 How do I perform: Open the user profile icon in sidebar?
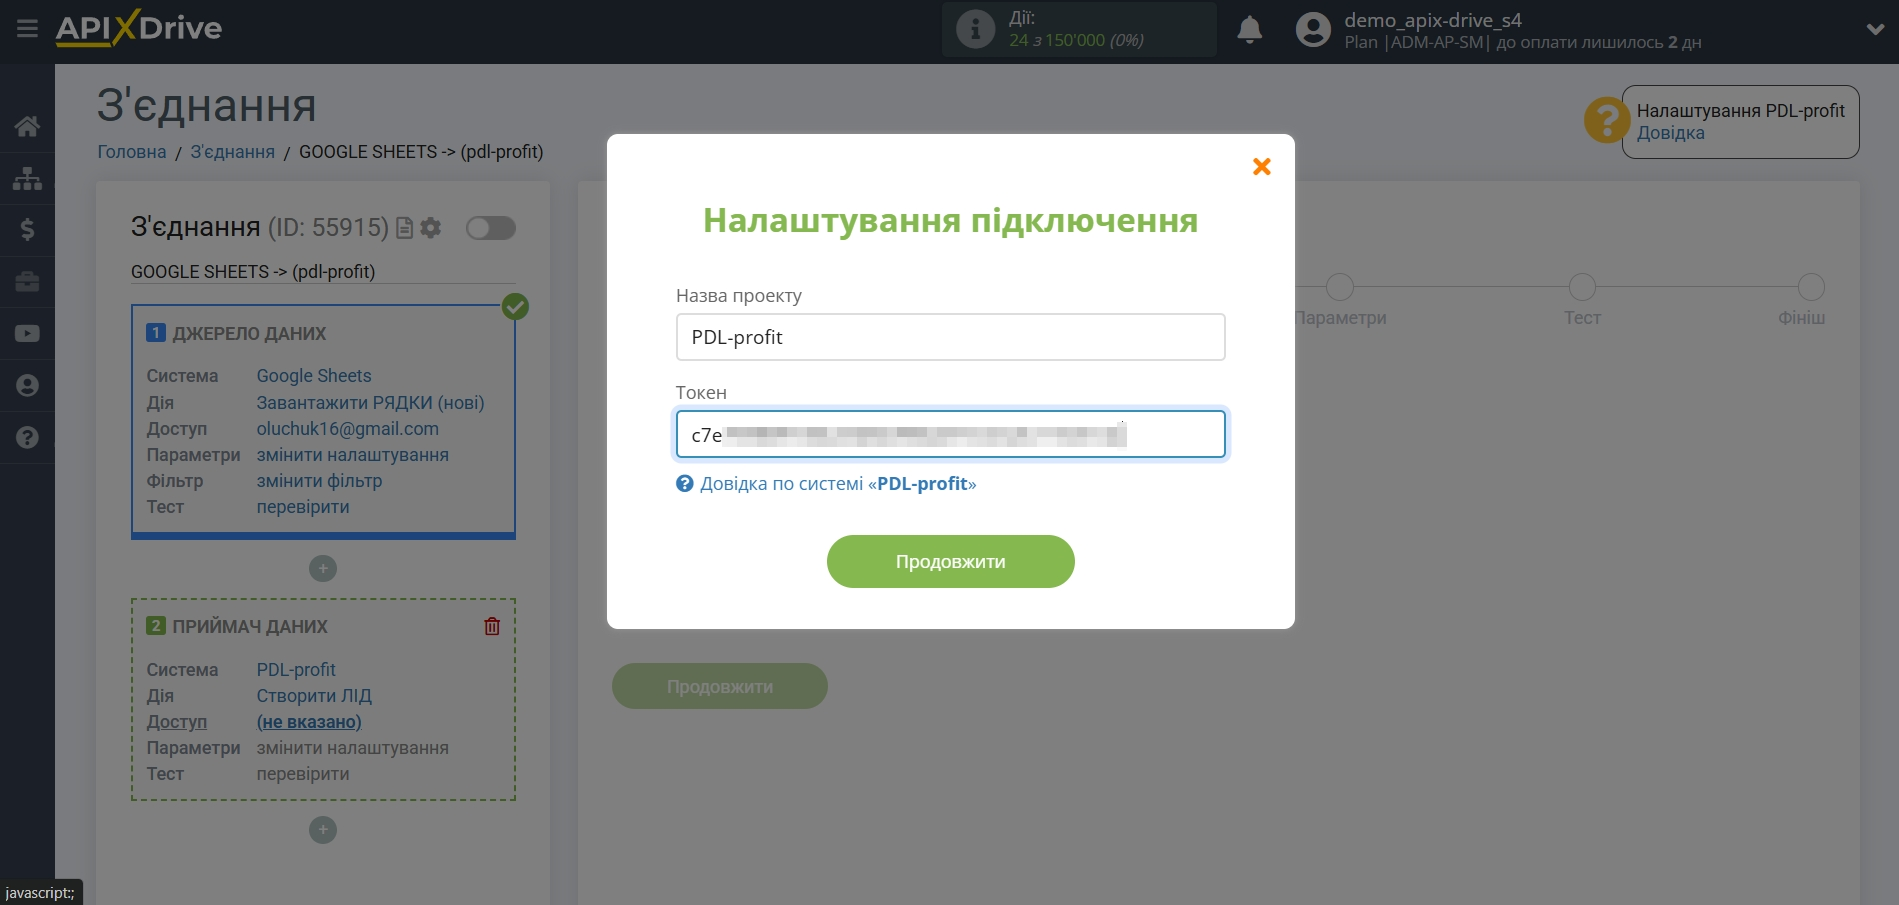pos(27,386)
